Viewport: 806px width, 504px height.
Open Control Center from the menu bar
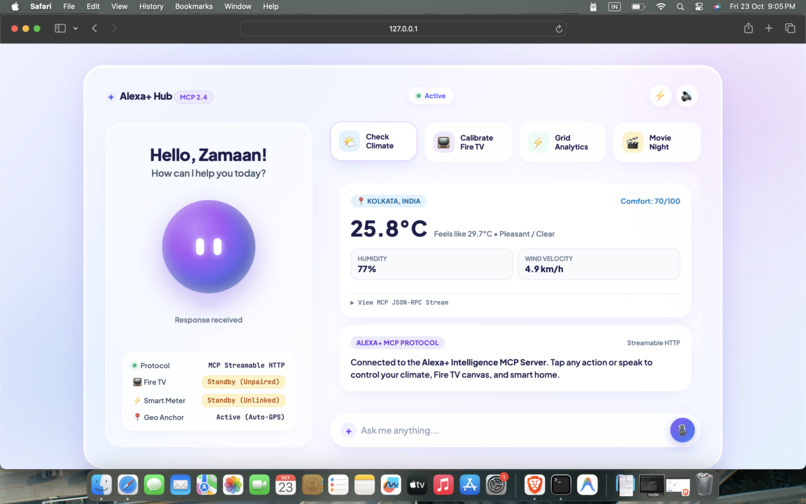click(x=699, y=7)
